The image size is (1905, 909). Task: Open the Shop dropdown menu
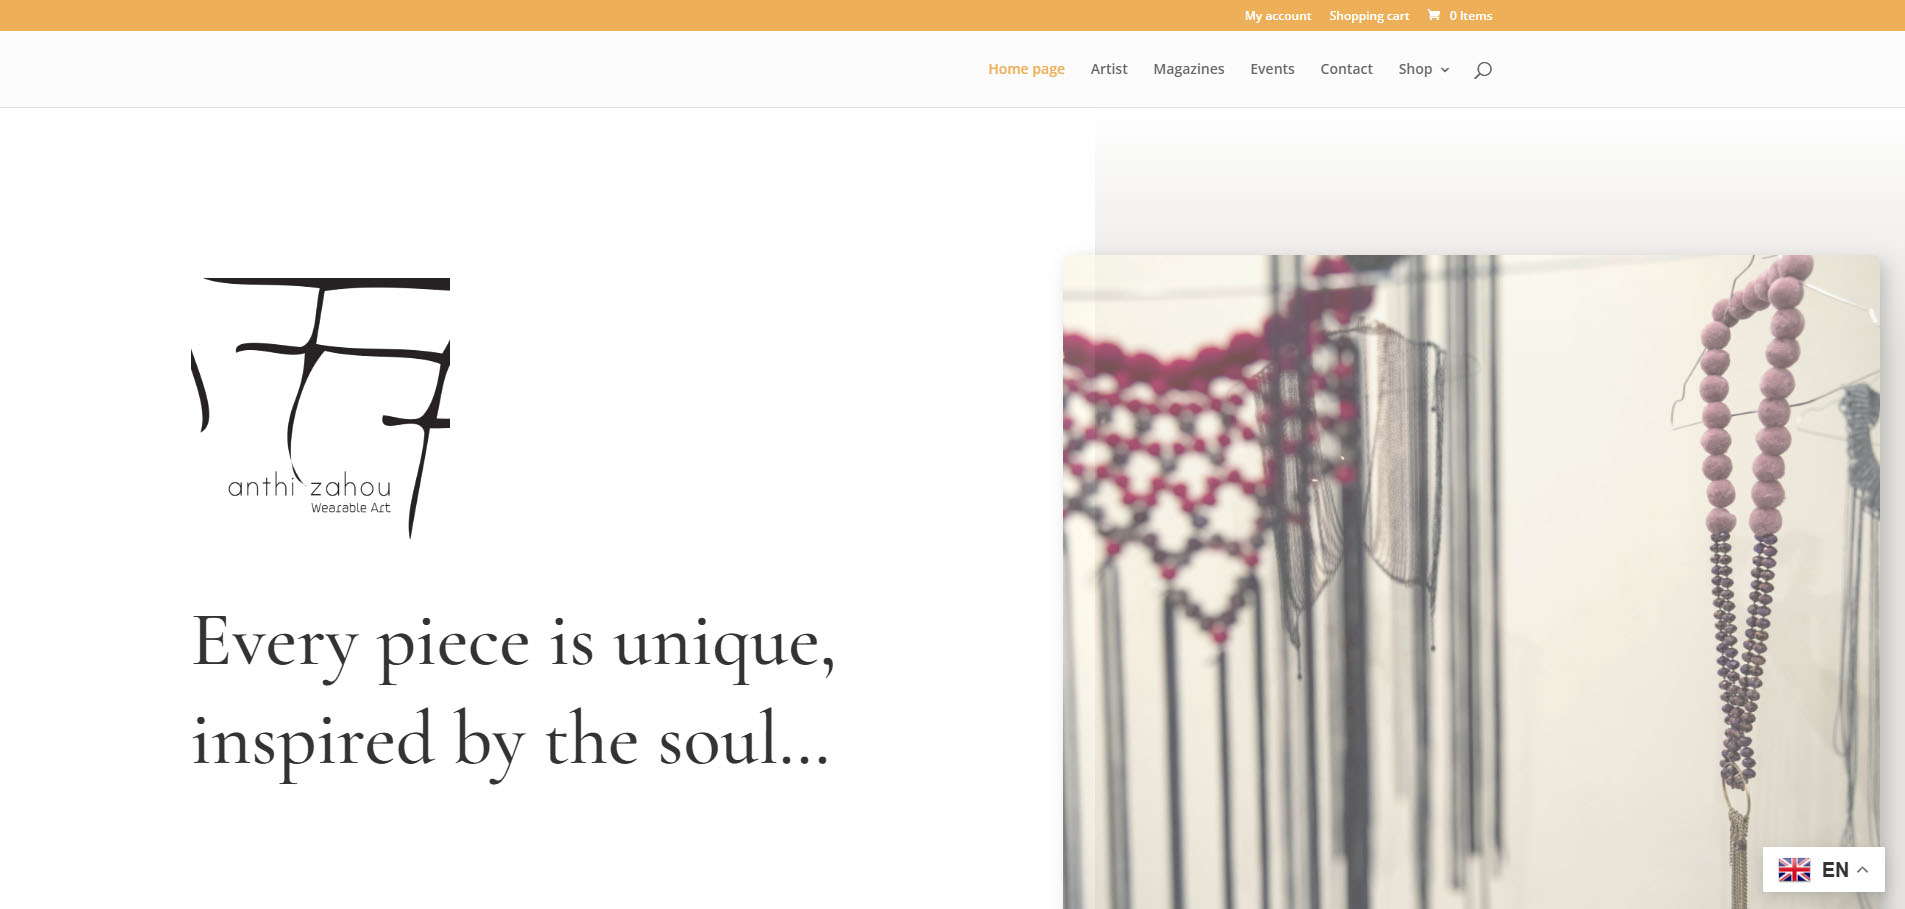pyautogui.click(x=1423, y=69)
